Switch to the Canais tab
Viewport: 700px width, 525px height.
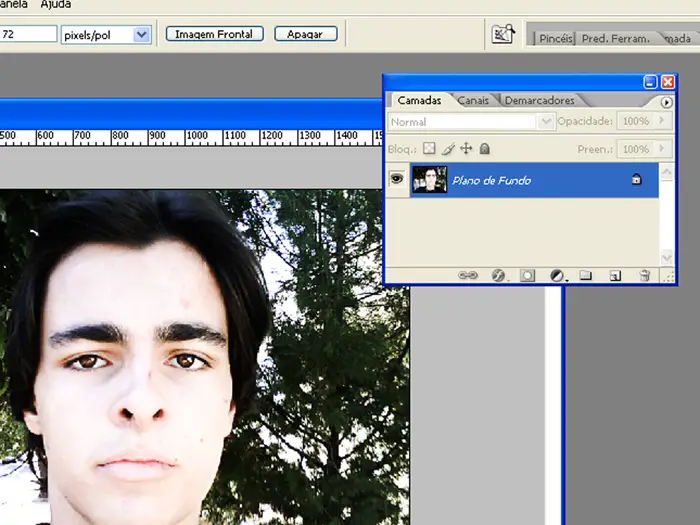(x=473, y=100)
